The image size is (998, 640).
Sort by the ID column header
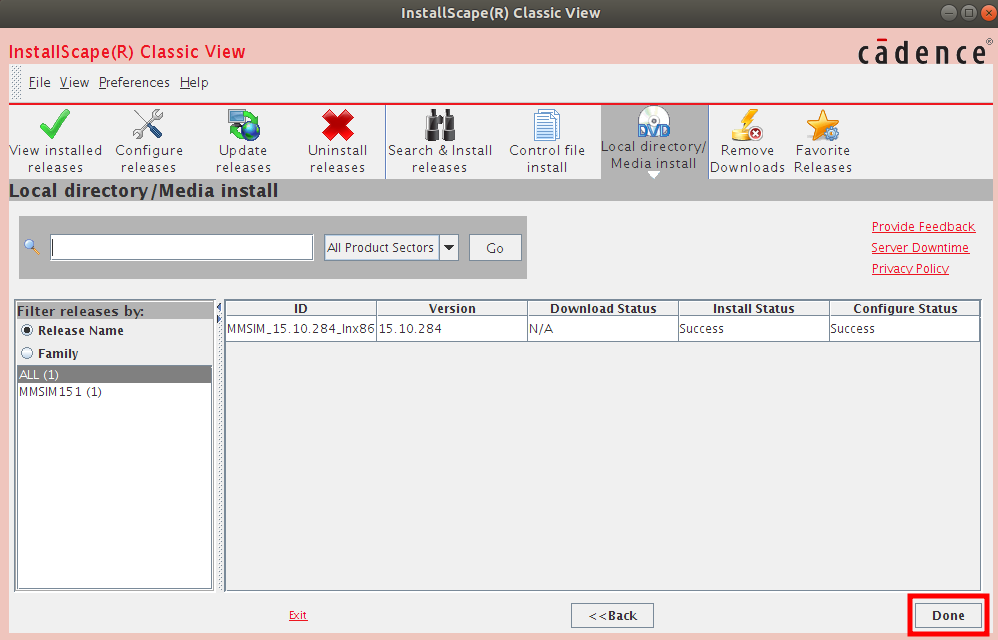click(x=301, y=308)
